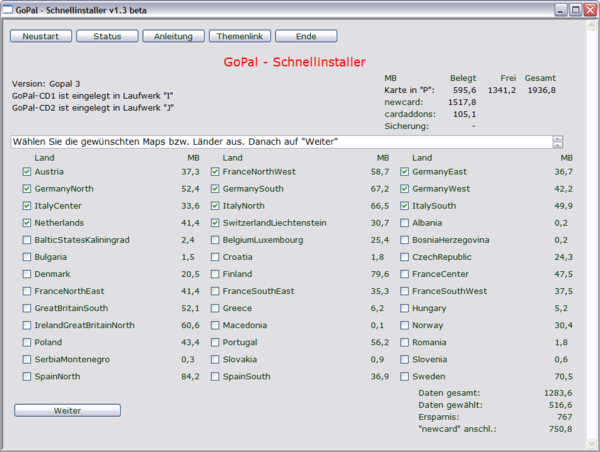Continue with the Weiter button
Viewport: 600px width, 452px height.
[67, 410]
